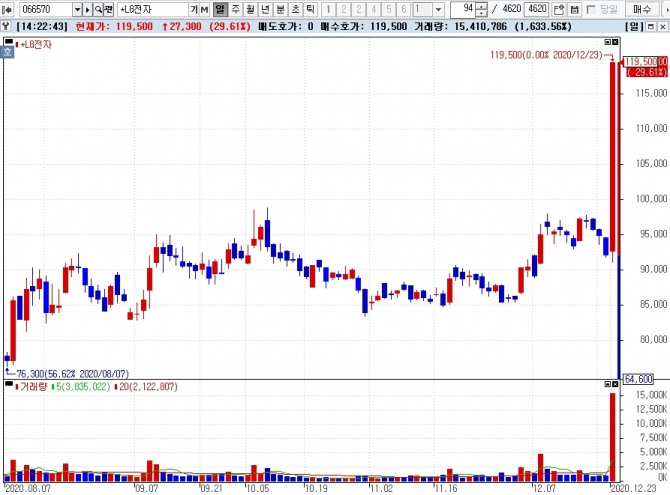Click the low annotation 76,300(56.62% 2020/08/07)
The width and height of the screenshot is (670, 495).
73,374
